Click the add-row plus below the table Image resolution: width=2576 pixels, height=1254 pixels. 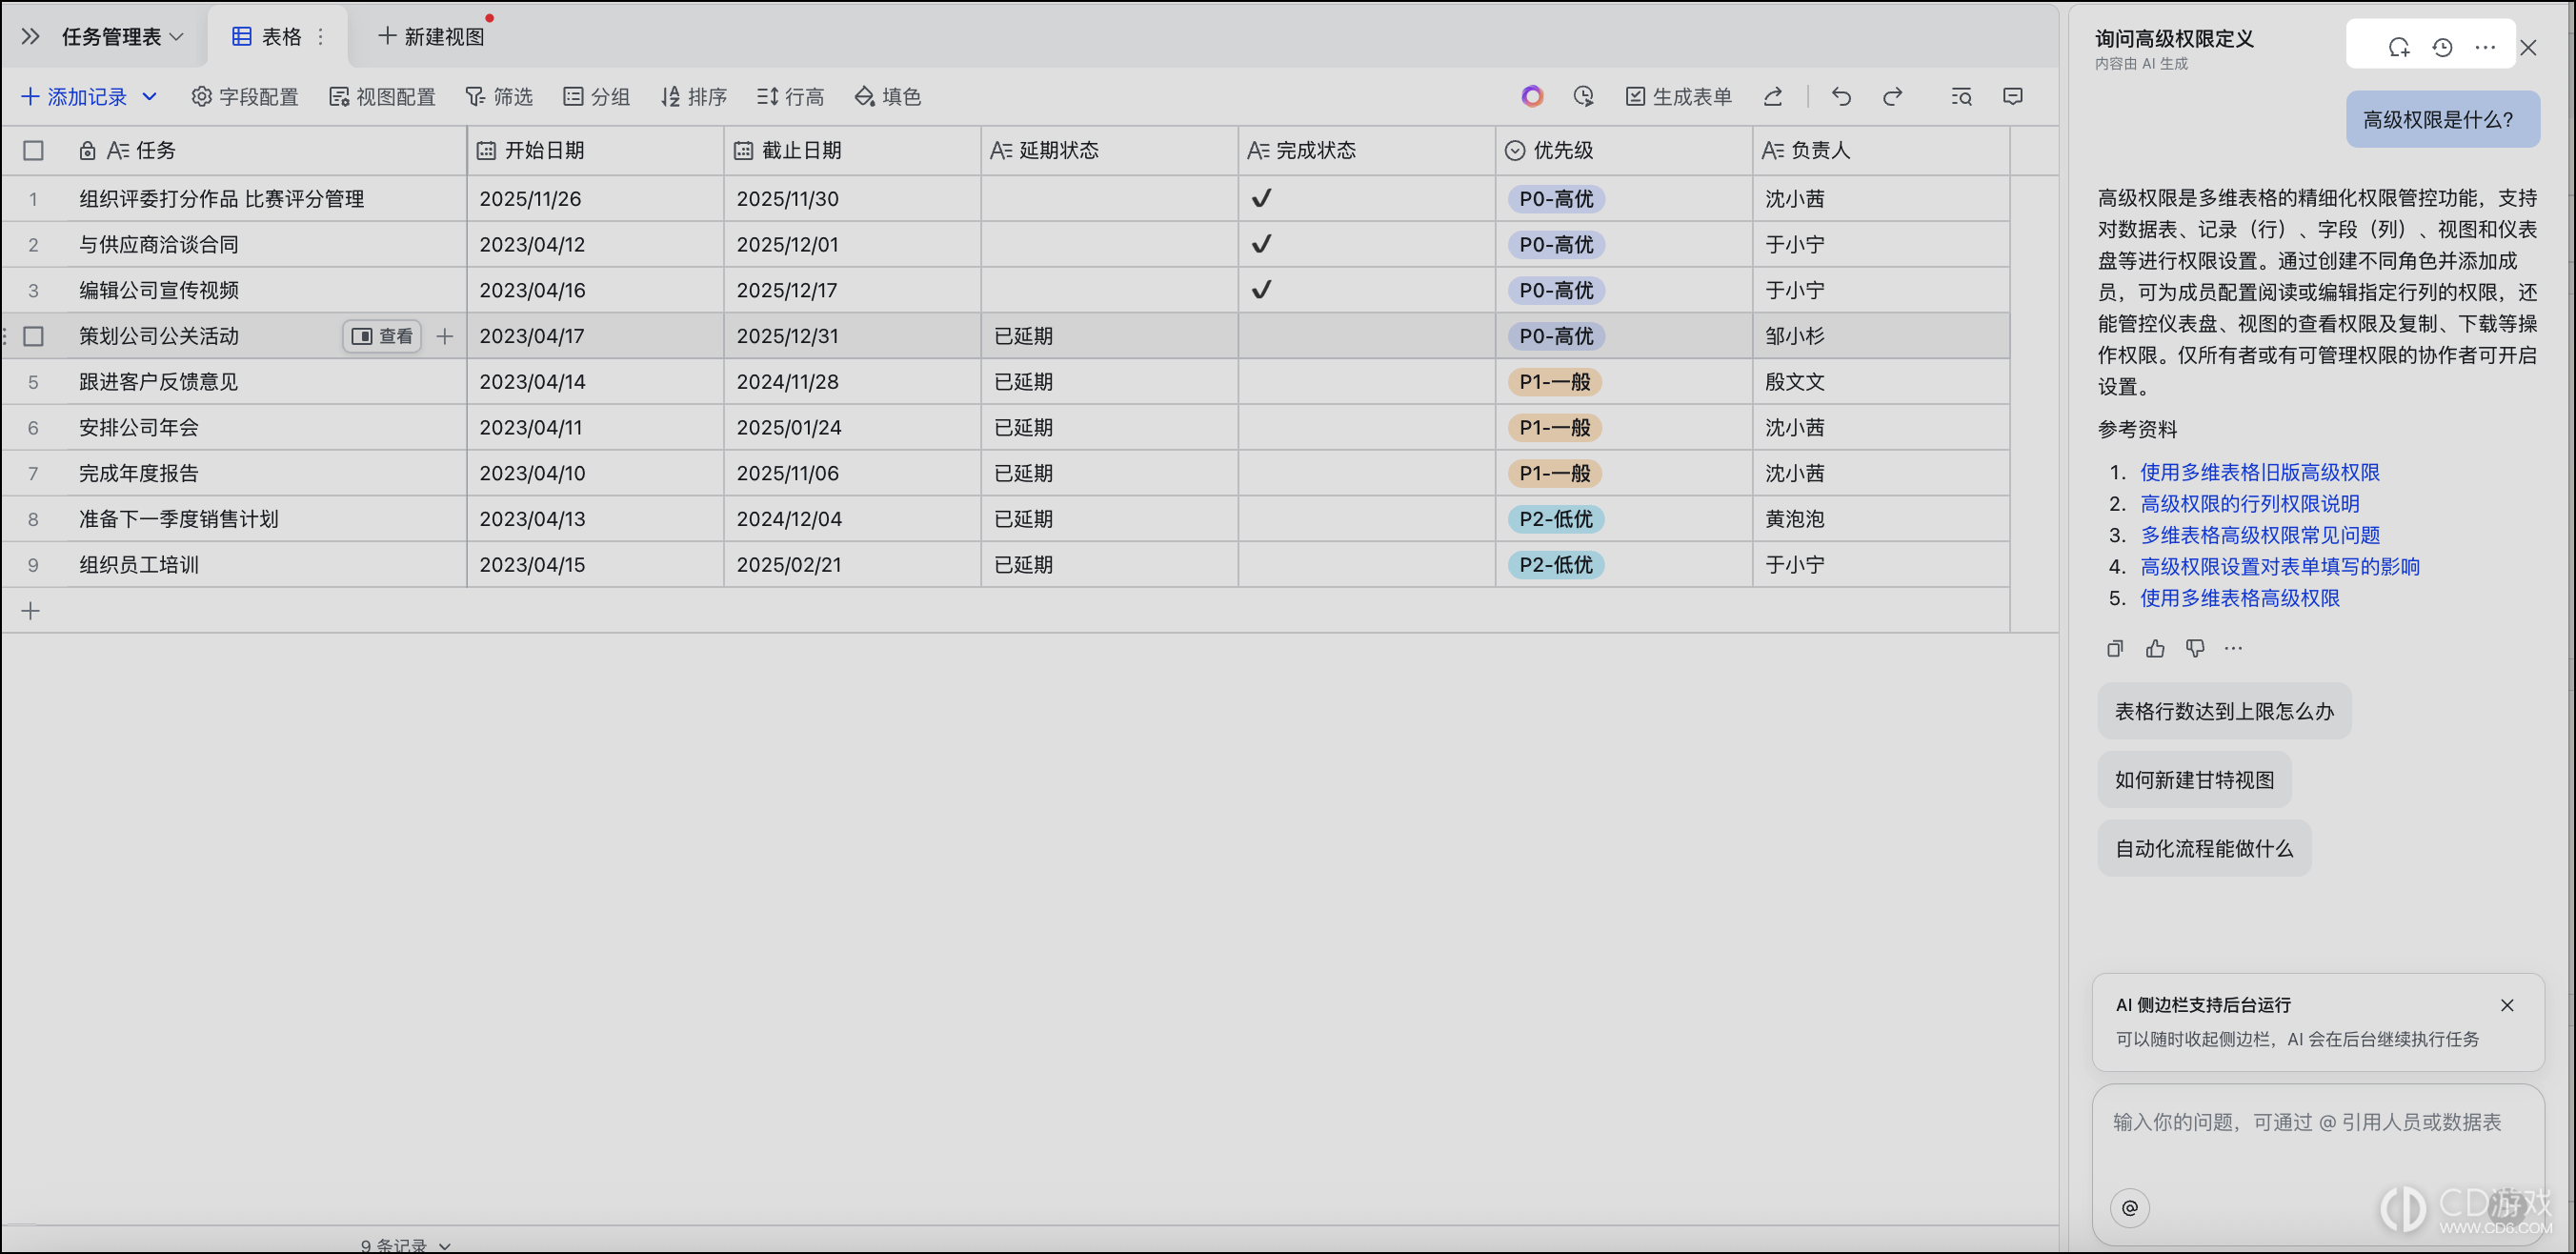pyautogui.click(x=30, y=611)
